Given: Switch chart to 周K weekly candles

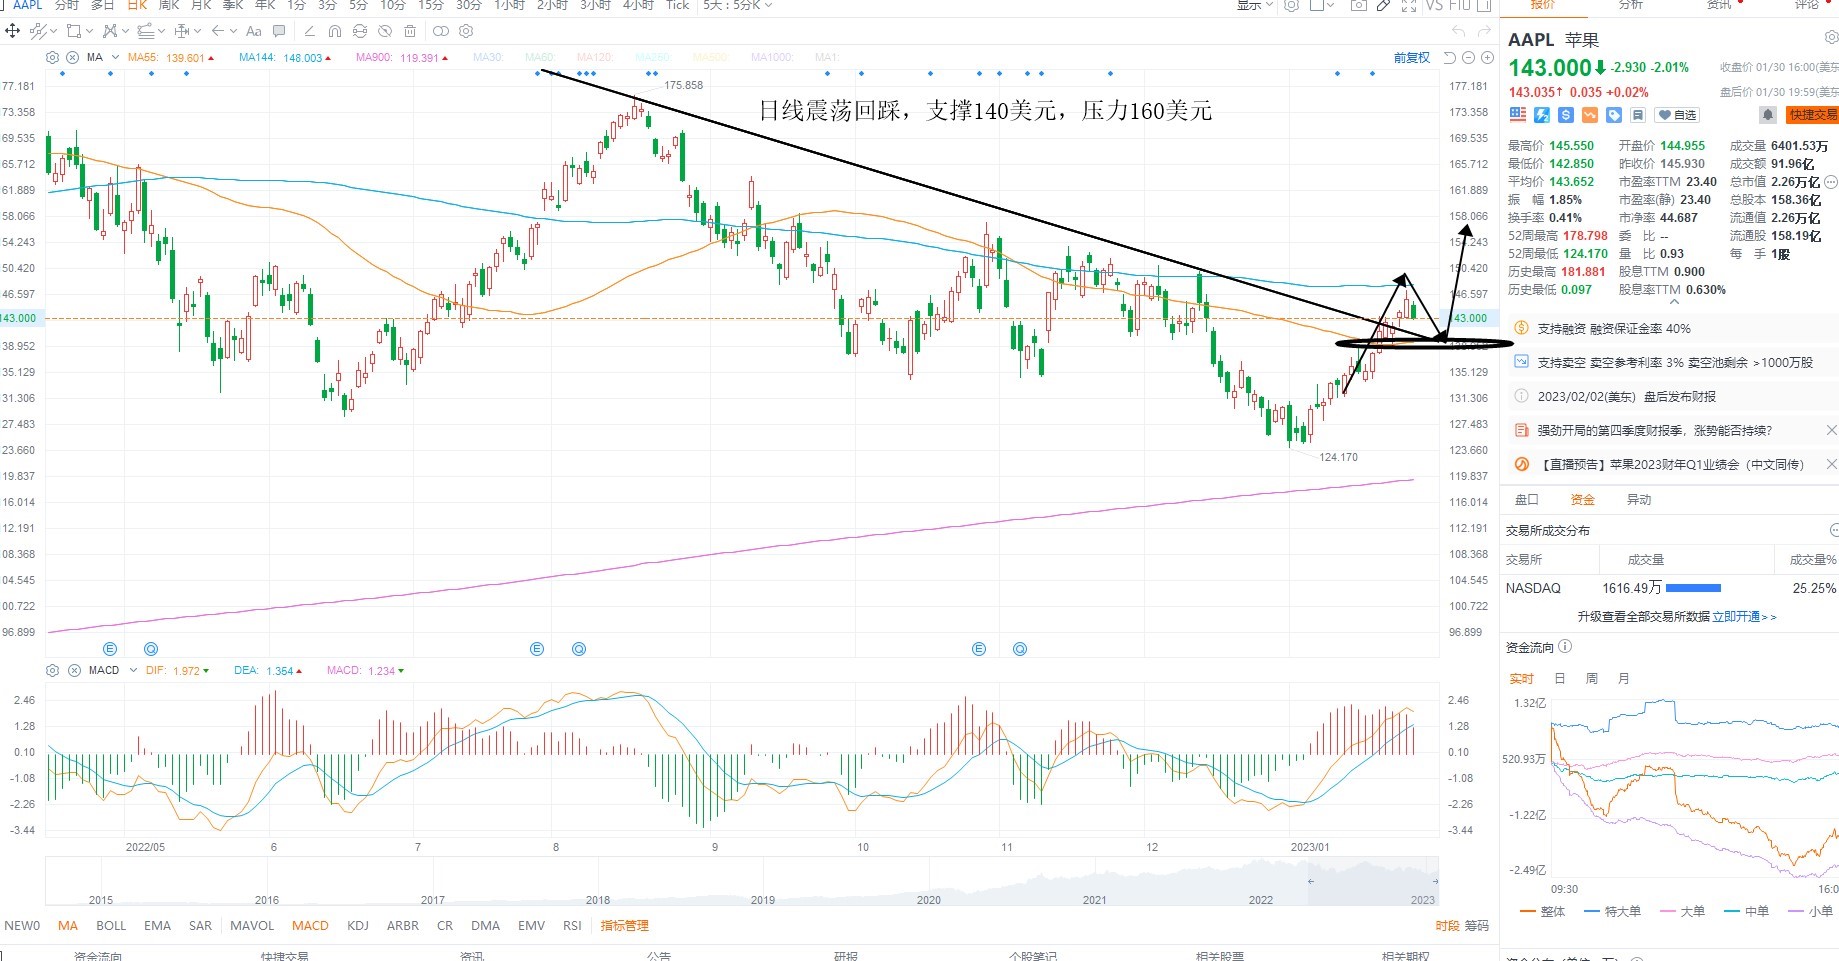Looking at the screenshot, I should point(169,5).
